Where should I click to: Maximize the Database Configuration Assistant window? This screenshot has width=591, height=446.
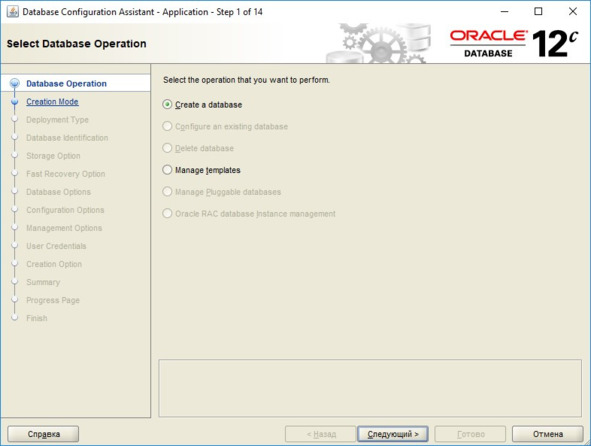(x=538, y=12)
